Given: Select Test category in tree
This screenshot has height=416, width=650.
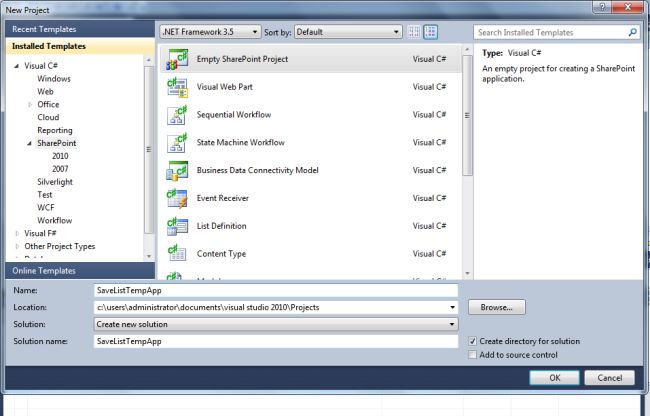Looking at the screenshot, I should click(45, 195).
